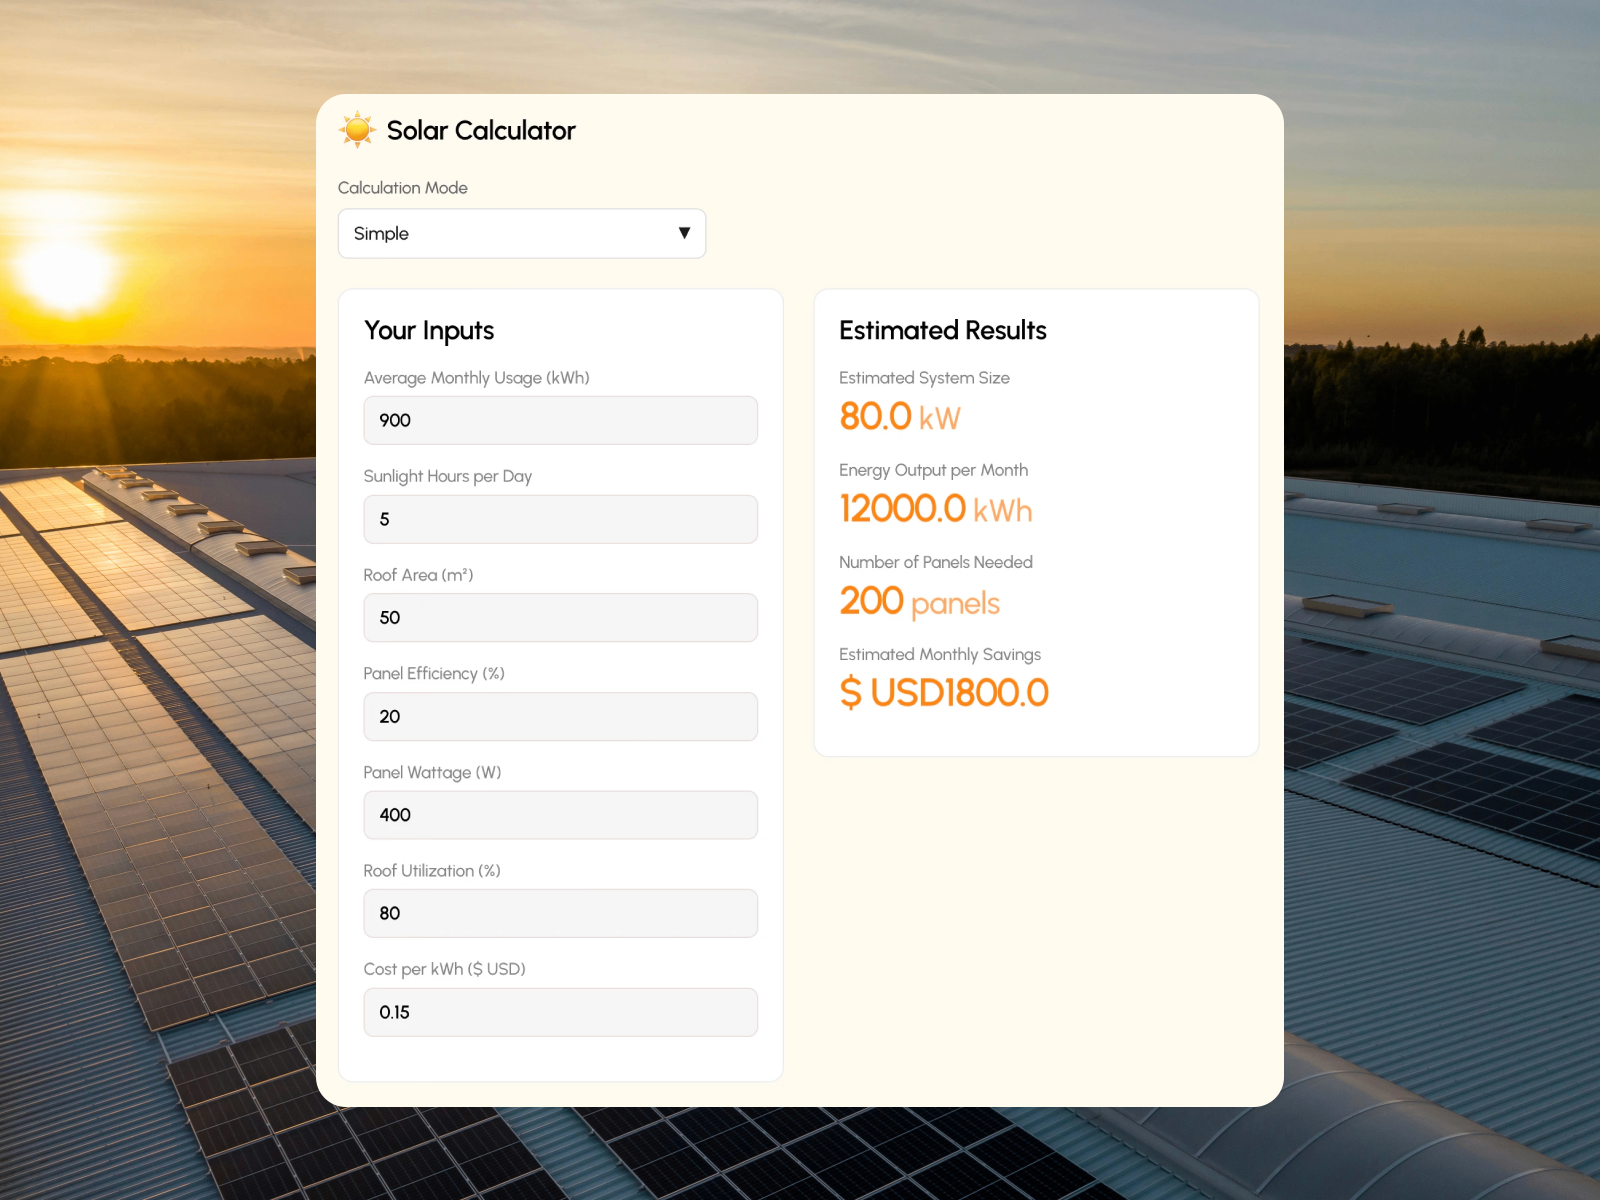This screenshot has height=1200, width=1600.
Task: Click the 200 panels result value
Action: pos(919,602)
